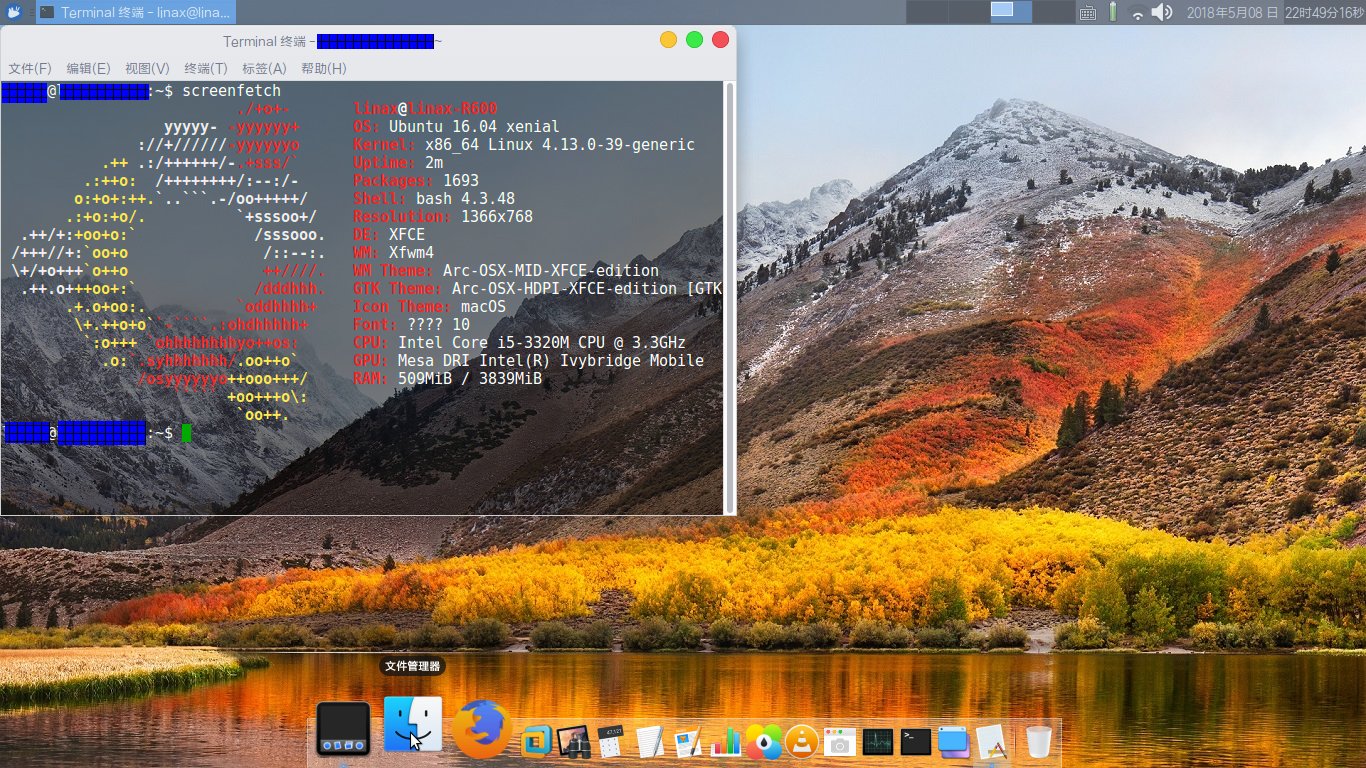Image resolution: width=1366 pixels, height=768 pixels.
Task: Click the Terminal window title bar text
Action: pyautogui.click(x=333, y=41)
